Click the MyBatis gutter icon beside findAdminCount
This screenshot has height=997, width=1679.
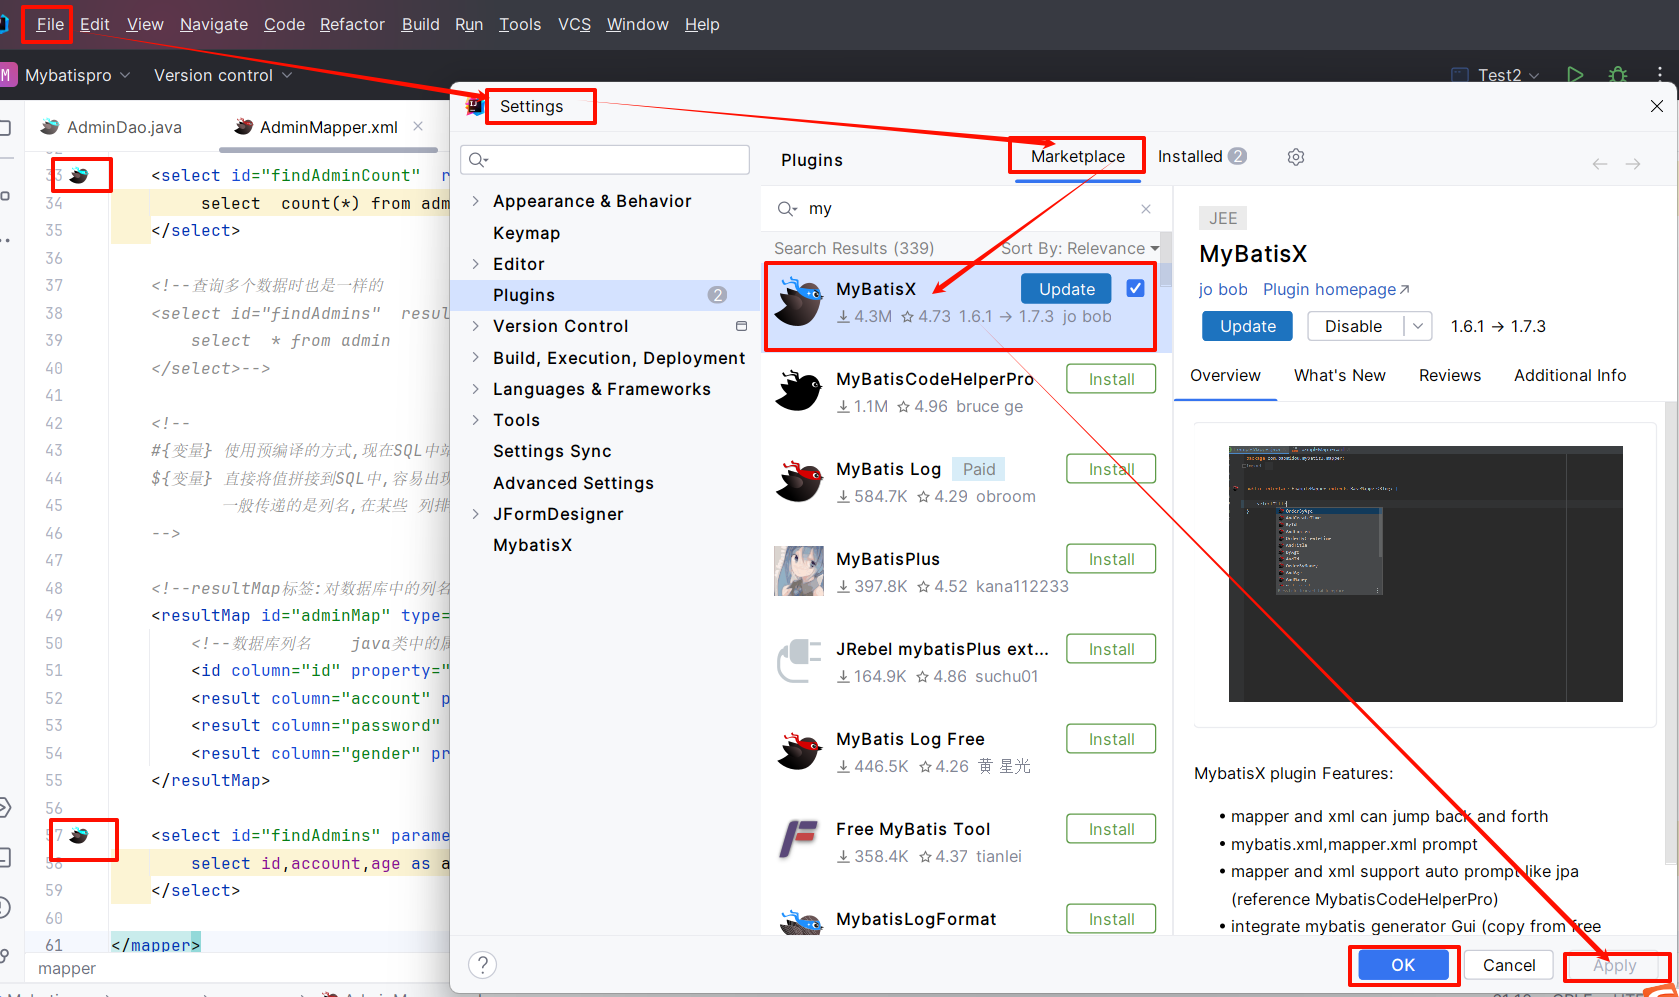coord(78,175)
